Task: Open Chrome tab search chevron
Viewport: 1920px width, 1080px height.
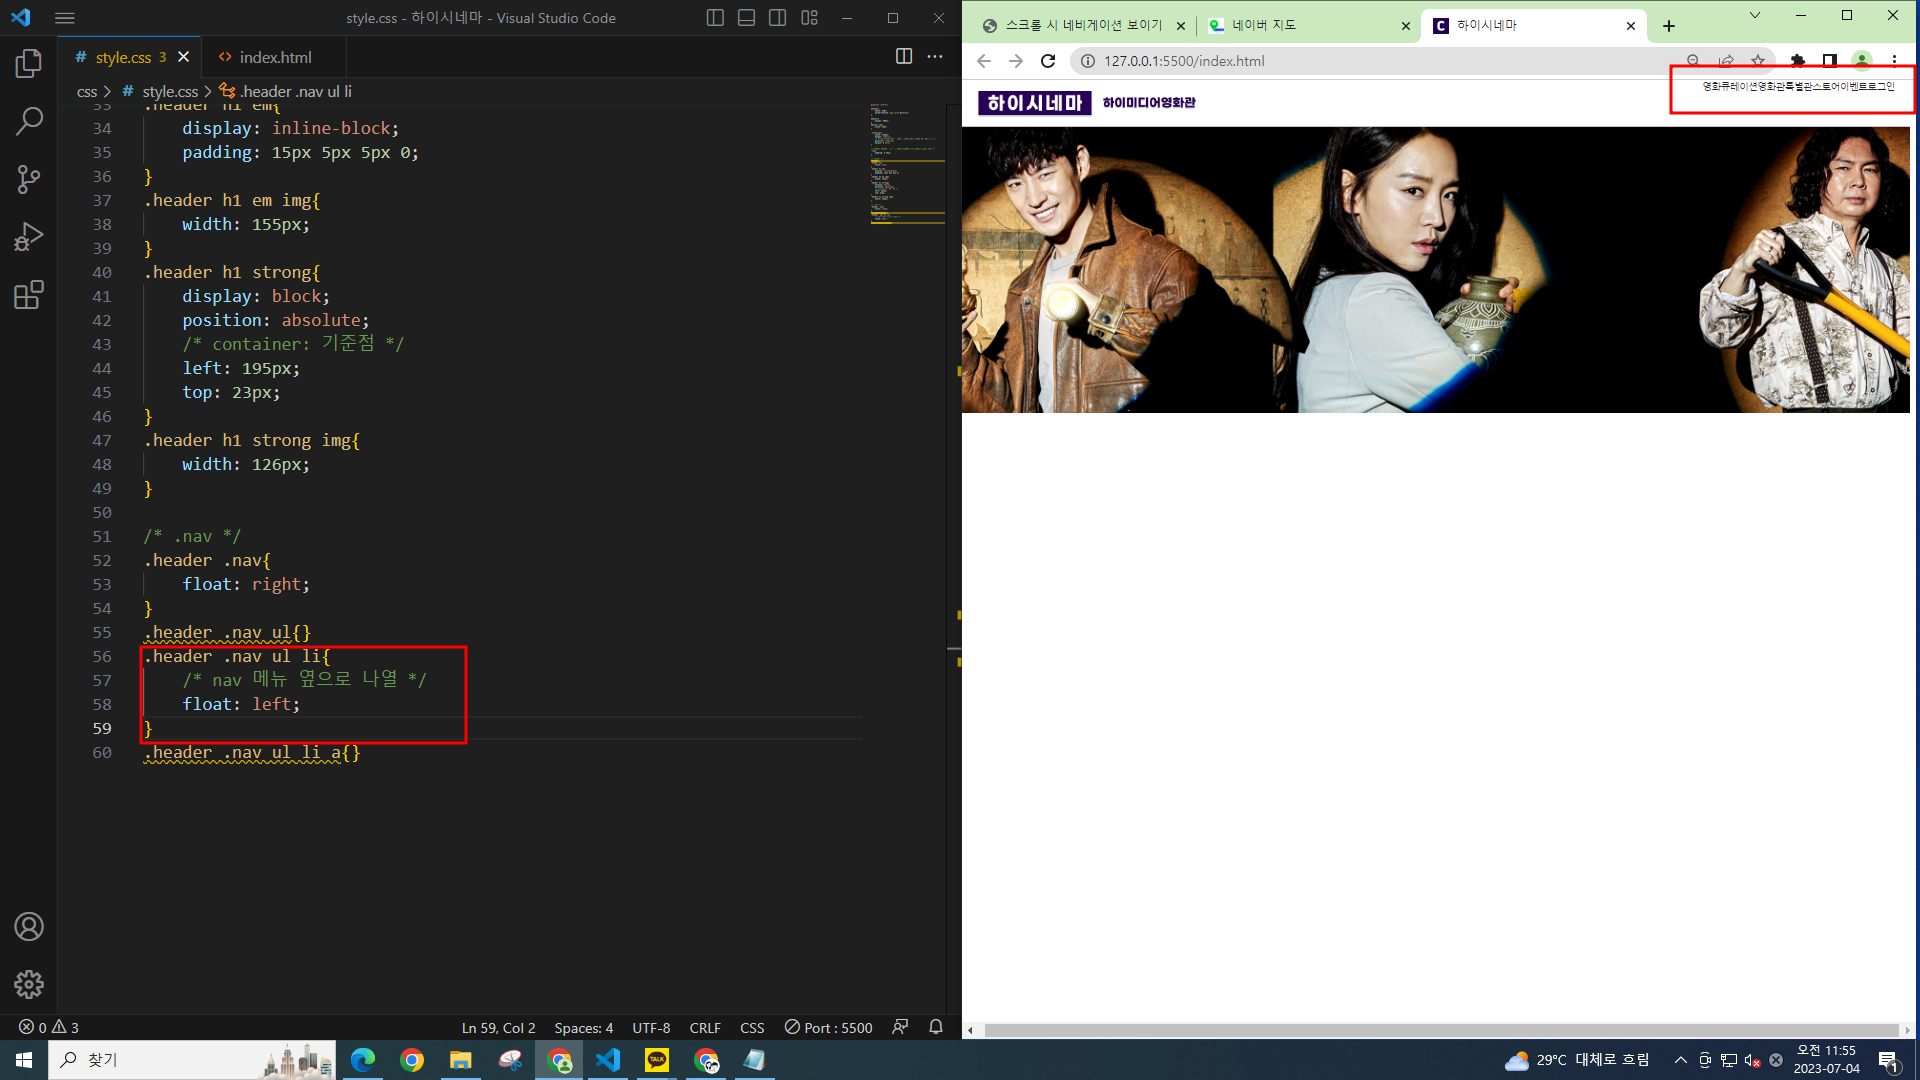Action: 1755,16
